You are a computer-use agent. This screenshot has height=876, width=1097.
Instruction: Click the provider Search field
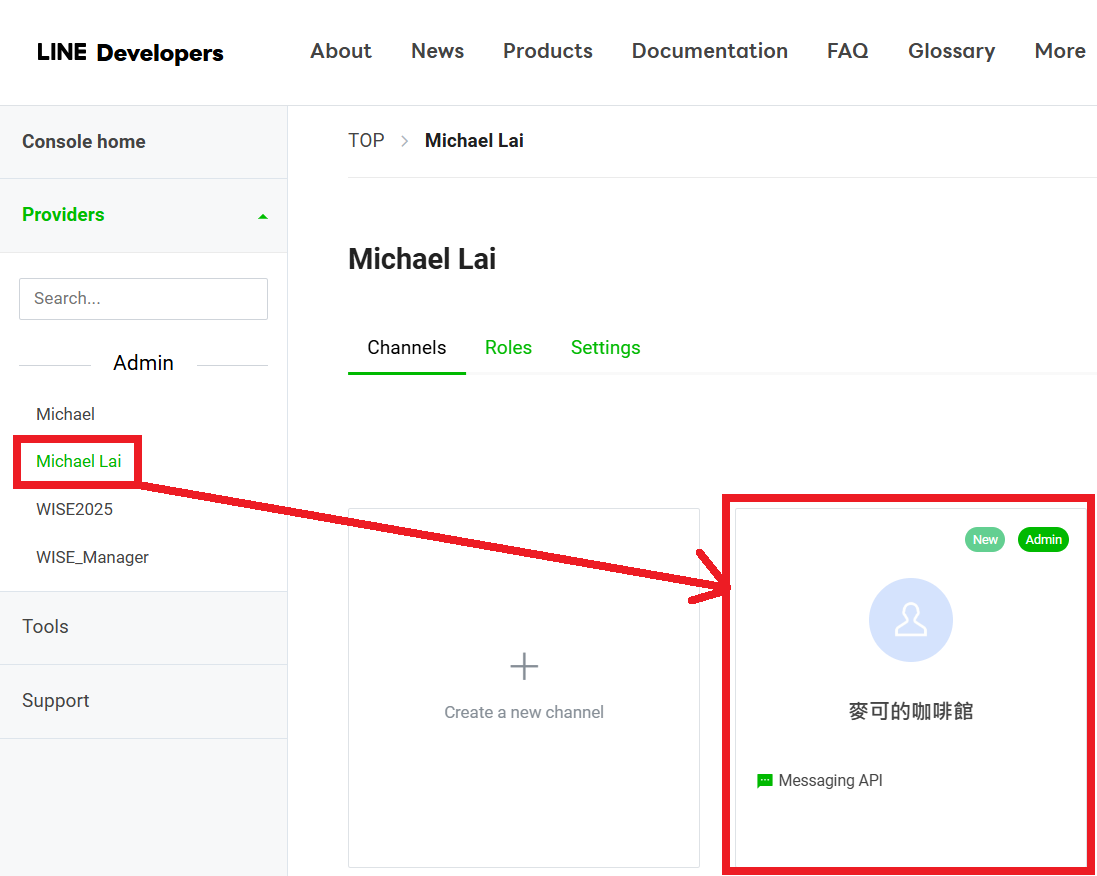143,299
